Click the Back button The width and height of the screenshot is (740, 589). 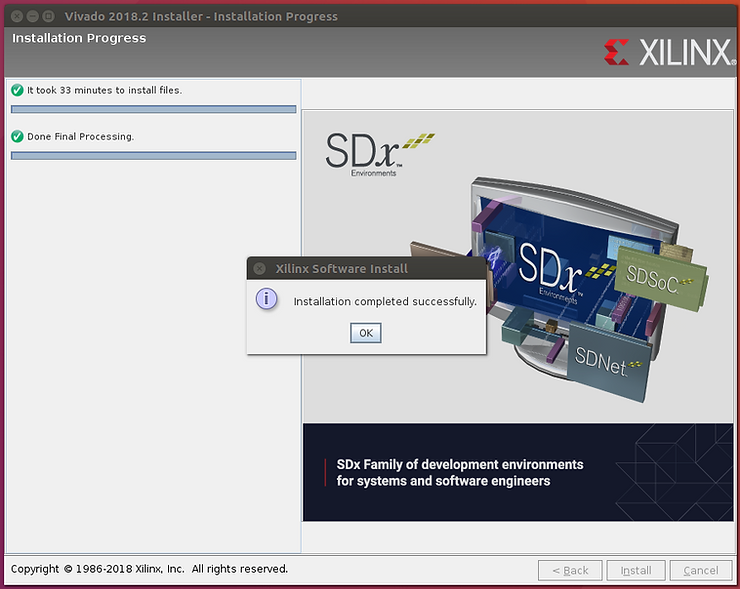click(570, 571)
